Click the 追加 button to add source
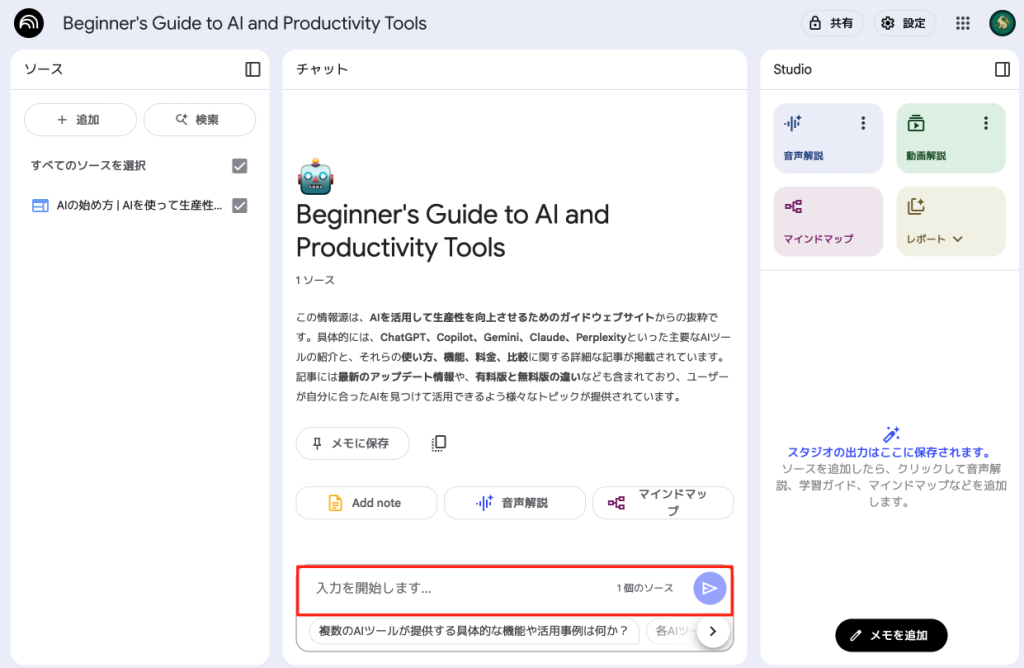This screenshot has height=668, width=1024. tap(80, 120)
